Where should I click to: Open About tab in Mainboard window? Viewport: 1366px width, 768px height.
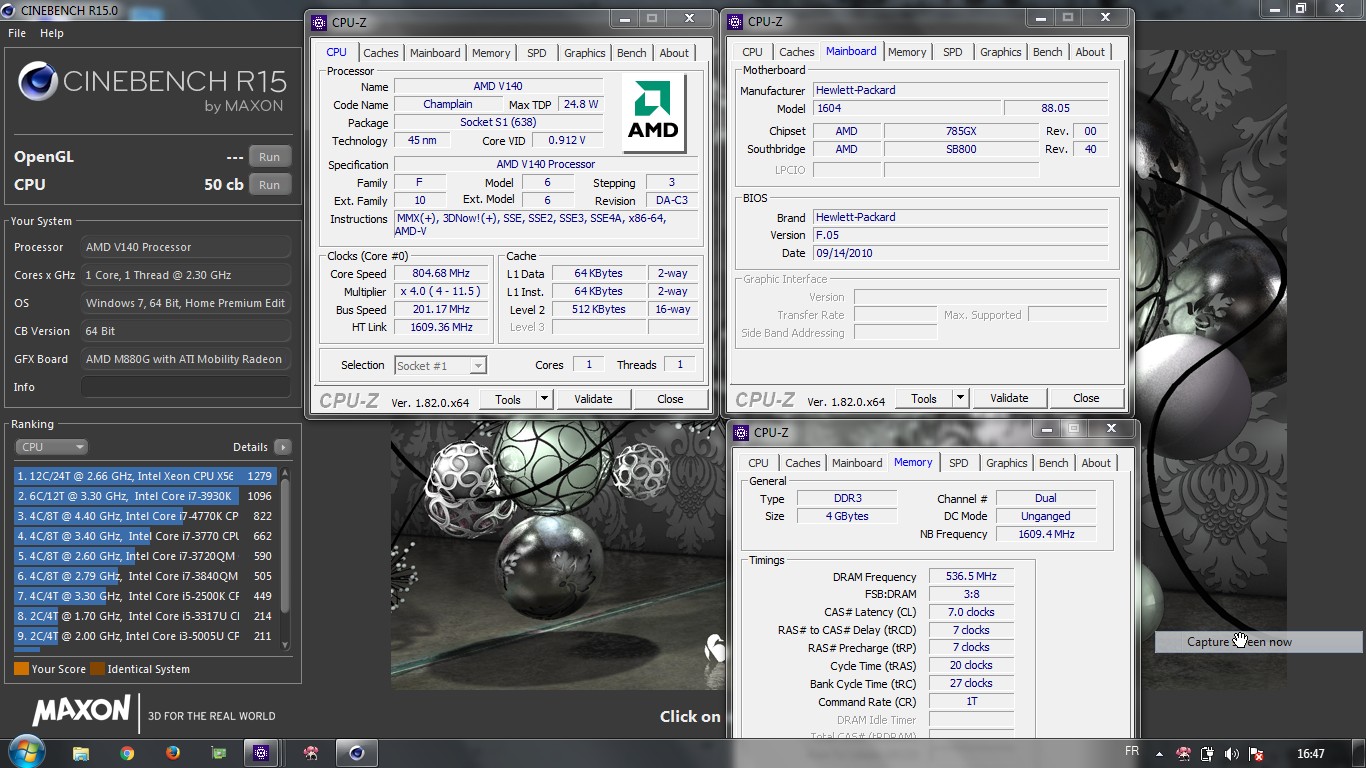1090,52
